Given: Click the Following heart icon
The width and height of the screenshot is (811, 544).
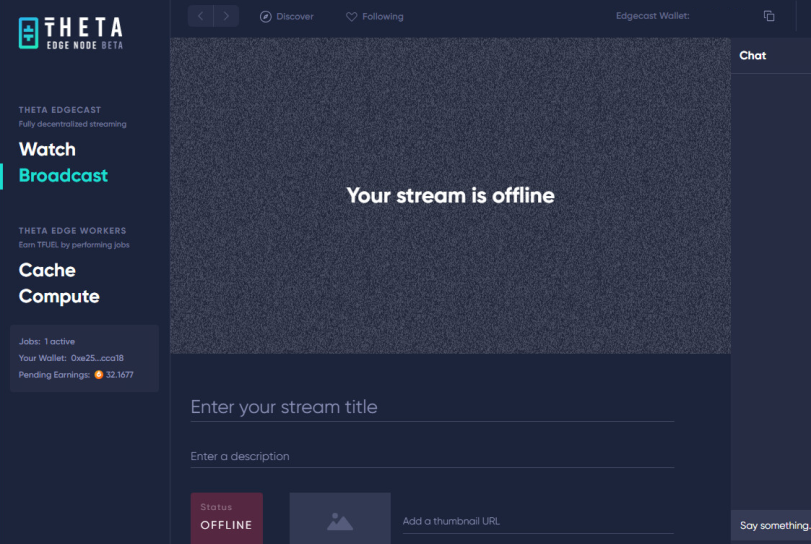Looking at the screenshot, I should tap(352, 17).
